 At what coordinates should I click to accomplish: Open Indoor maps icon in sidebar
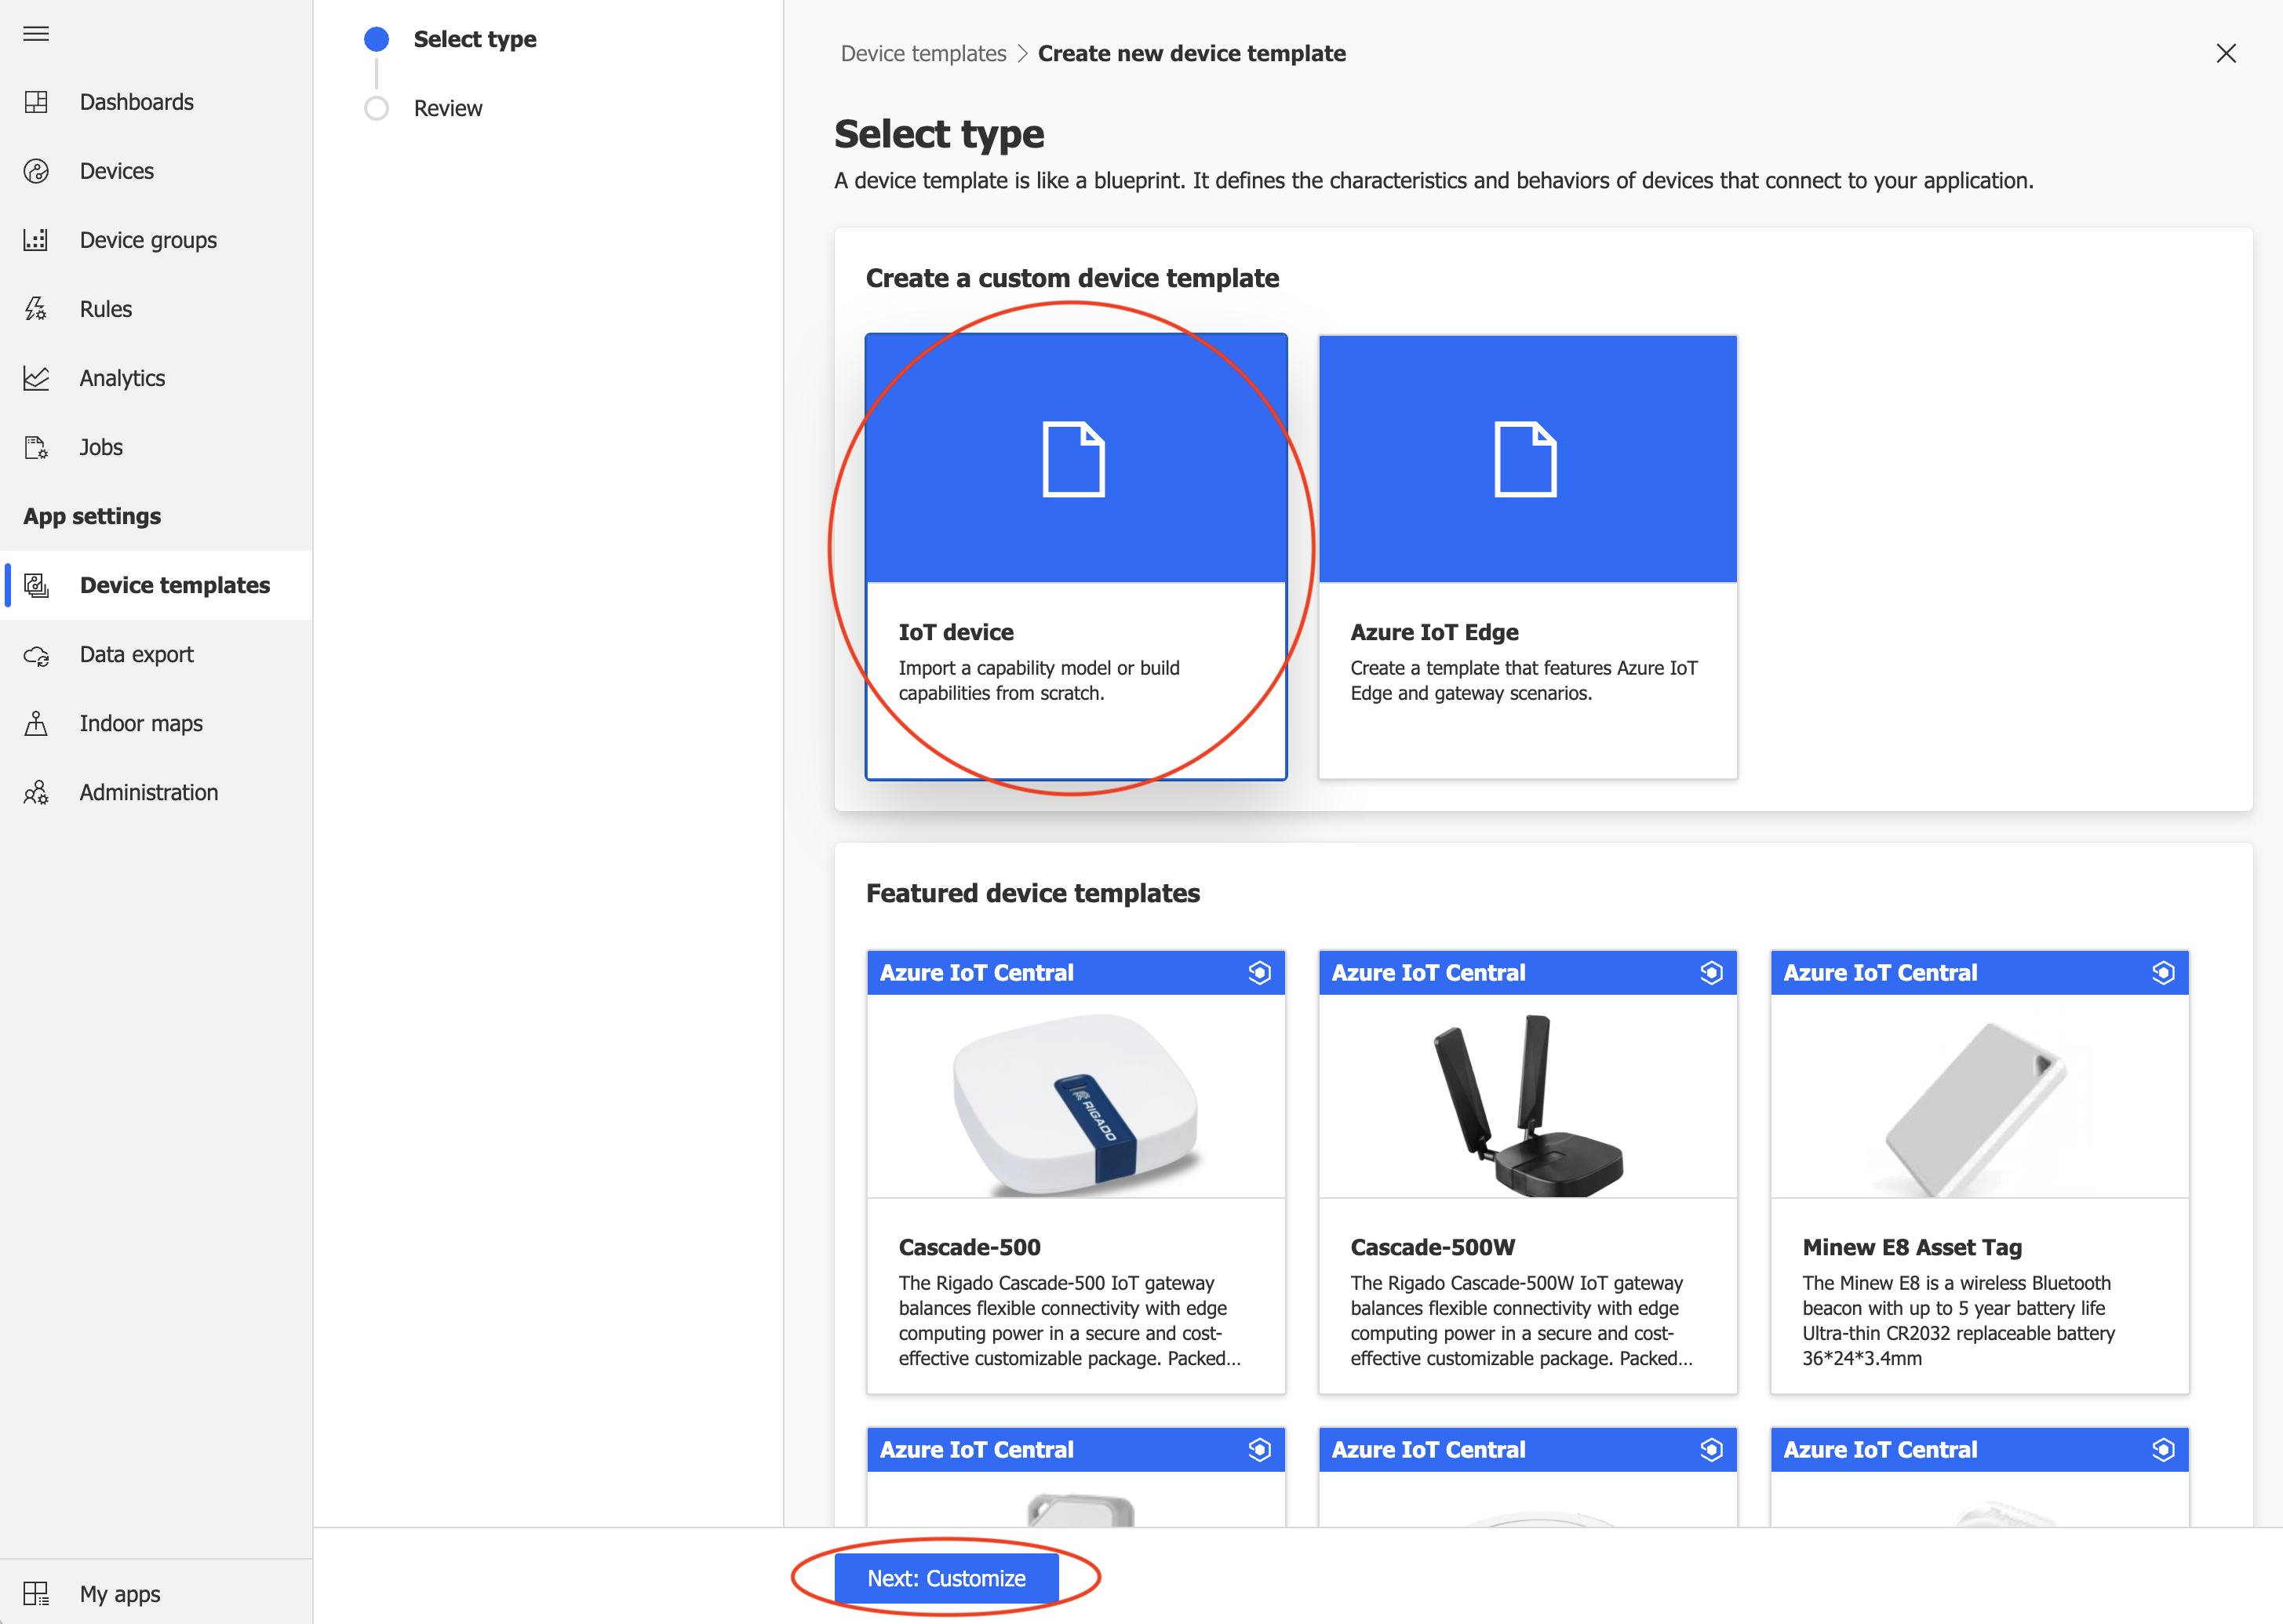[36, 723]
